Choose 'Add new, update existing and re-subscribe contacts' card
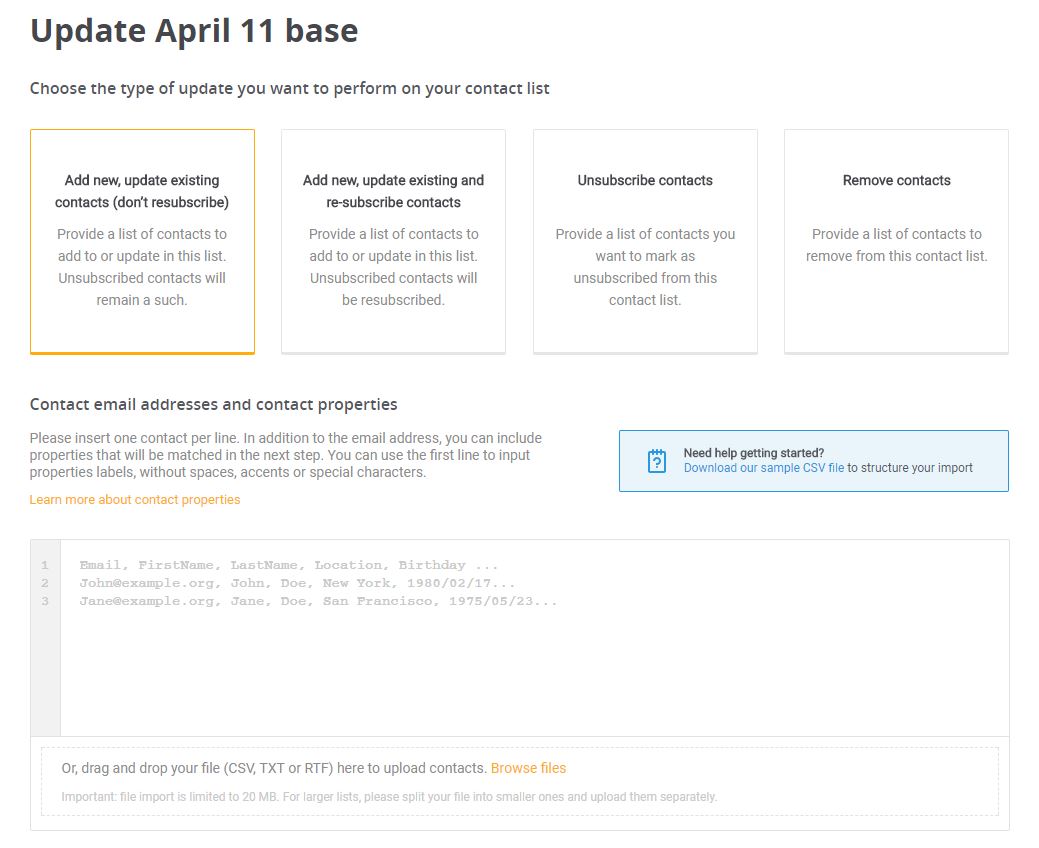 click(394, 241)
